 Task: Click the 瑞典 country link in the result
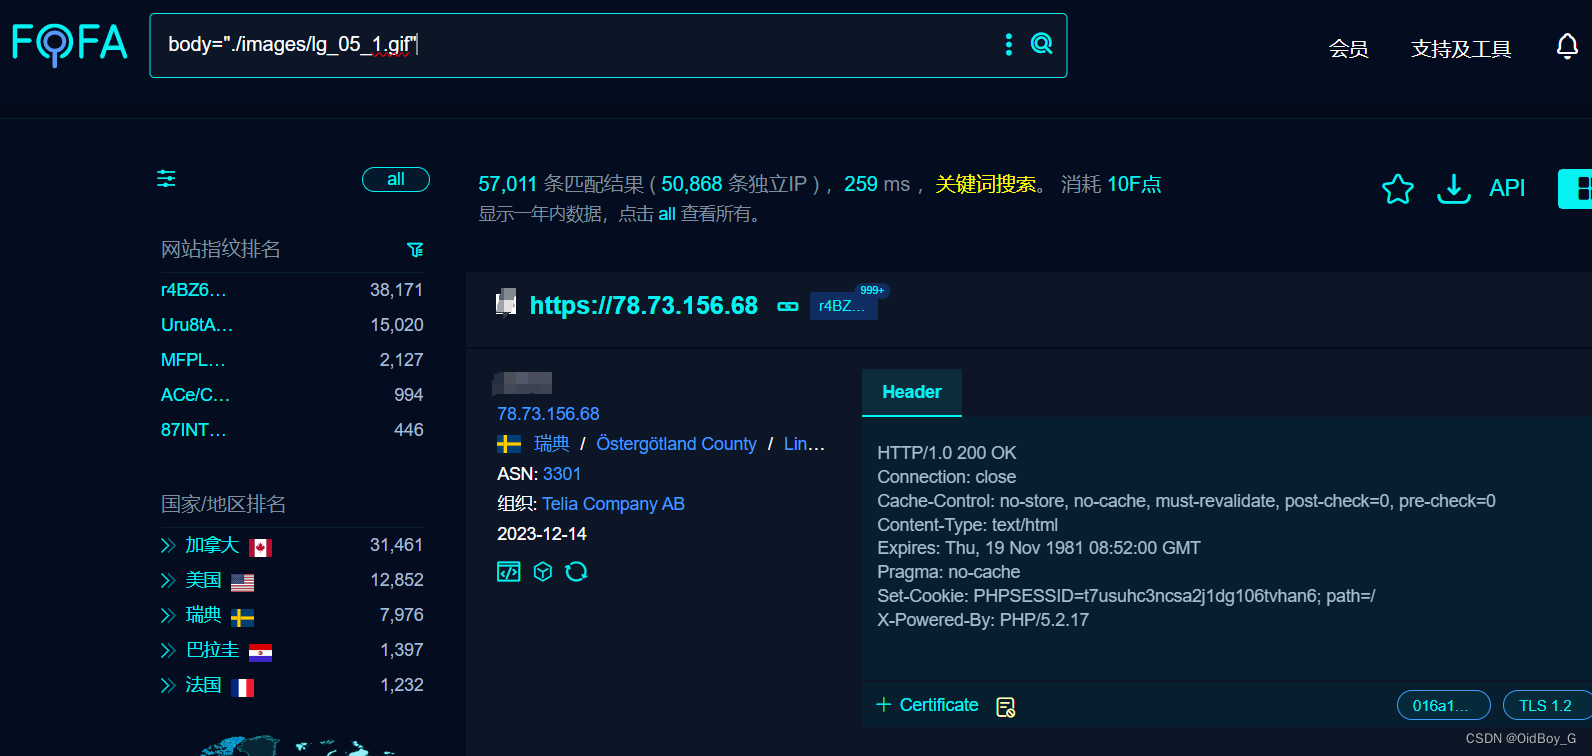pos(551,444)
